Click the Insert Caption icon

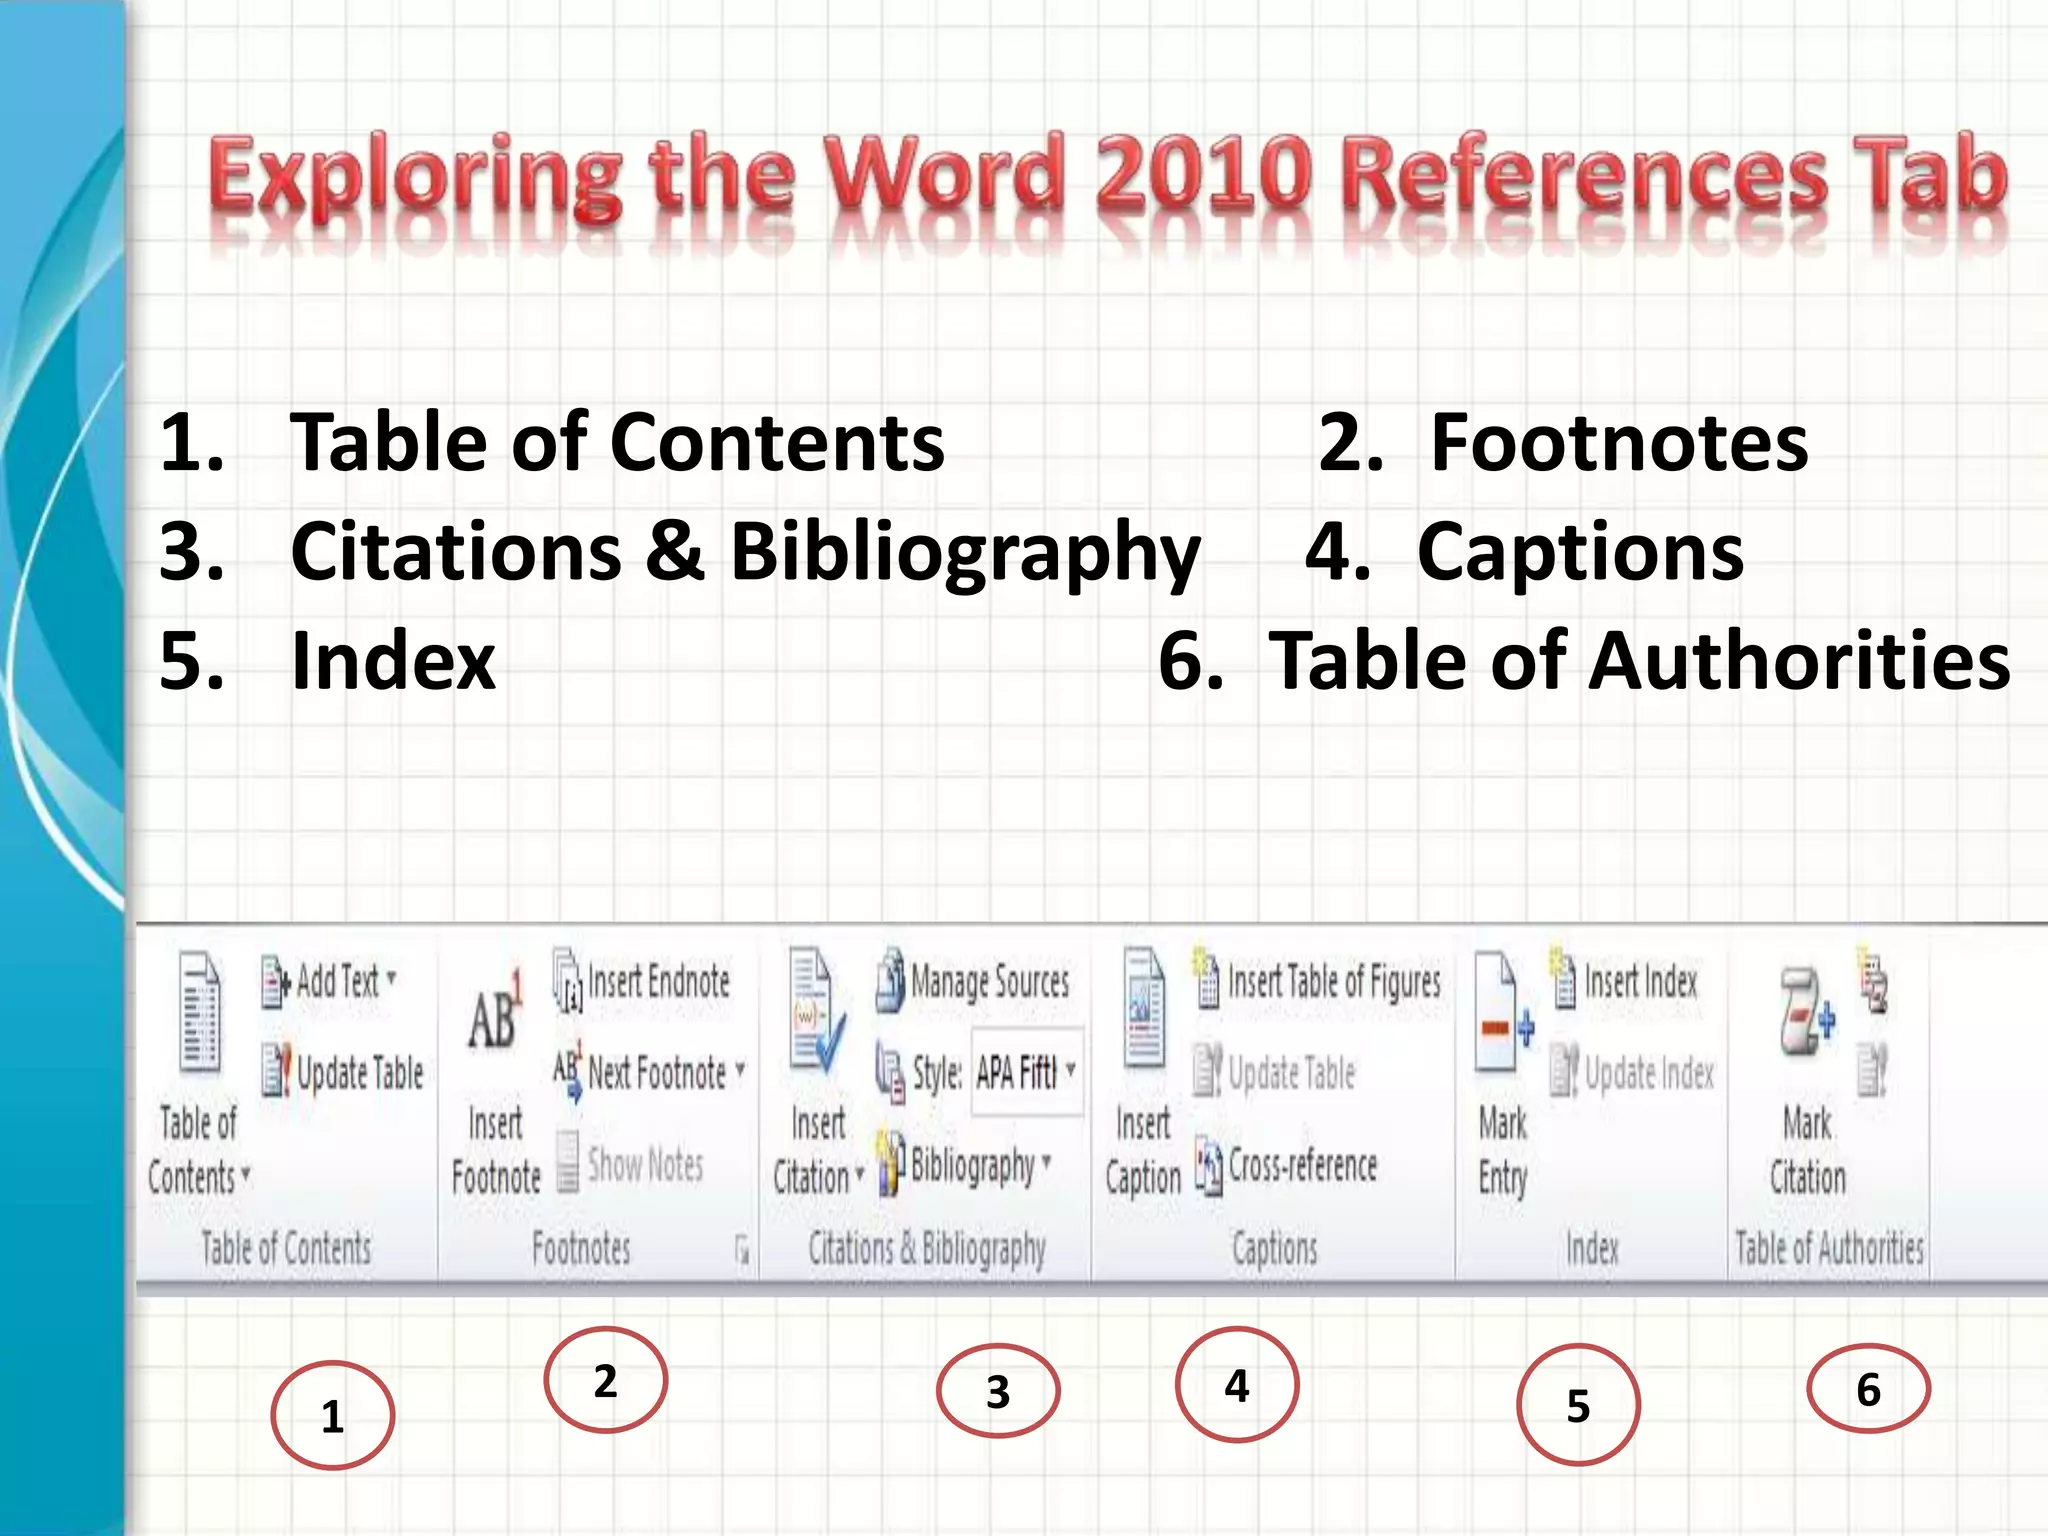coord(1143,1010)
